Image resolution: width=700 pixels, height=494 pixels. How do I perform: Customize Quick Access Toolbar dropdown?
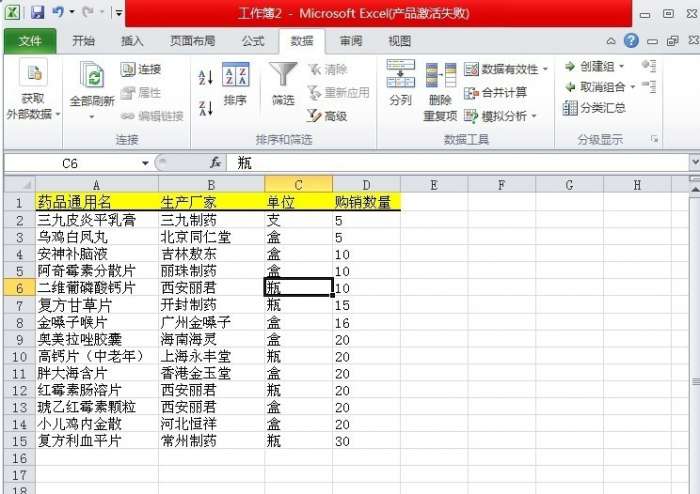pos(119,13)
